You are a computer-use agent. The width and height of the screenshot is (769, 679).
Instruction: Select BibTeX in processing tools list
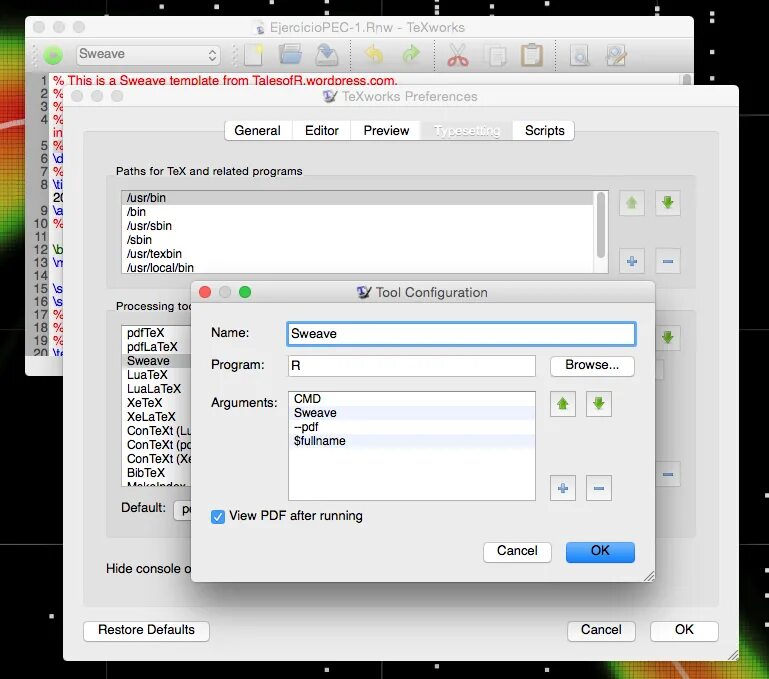(x=156, y=472)
